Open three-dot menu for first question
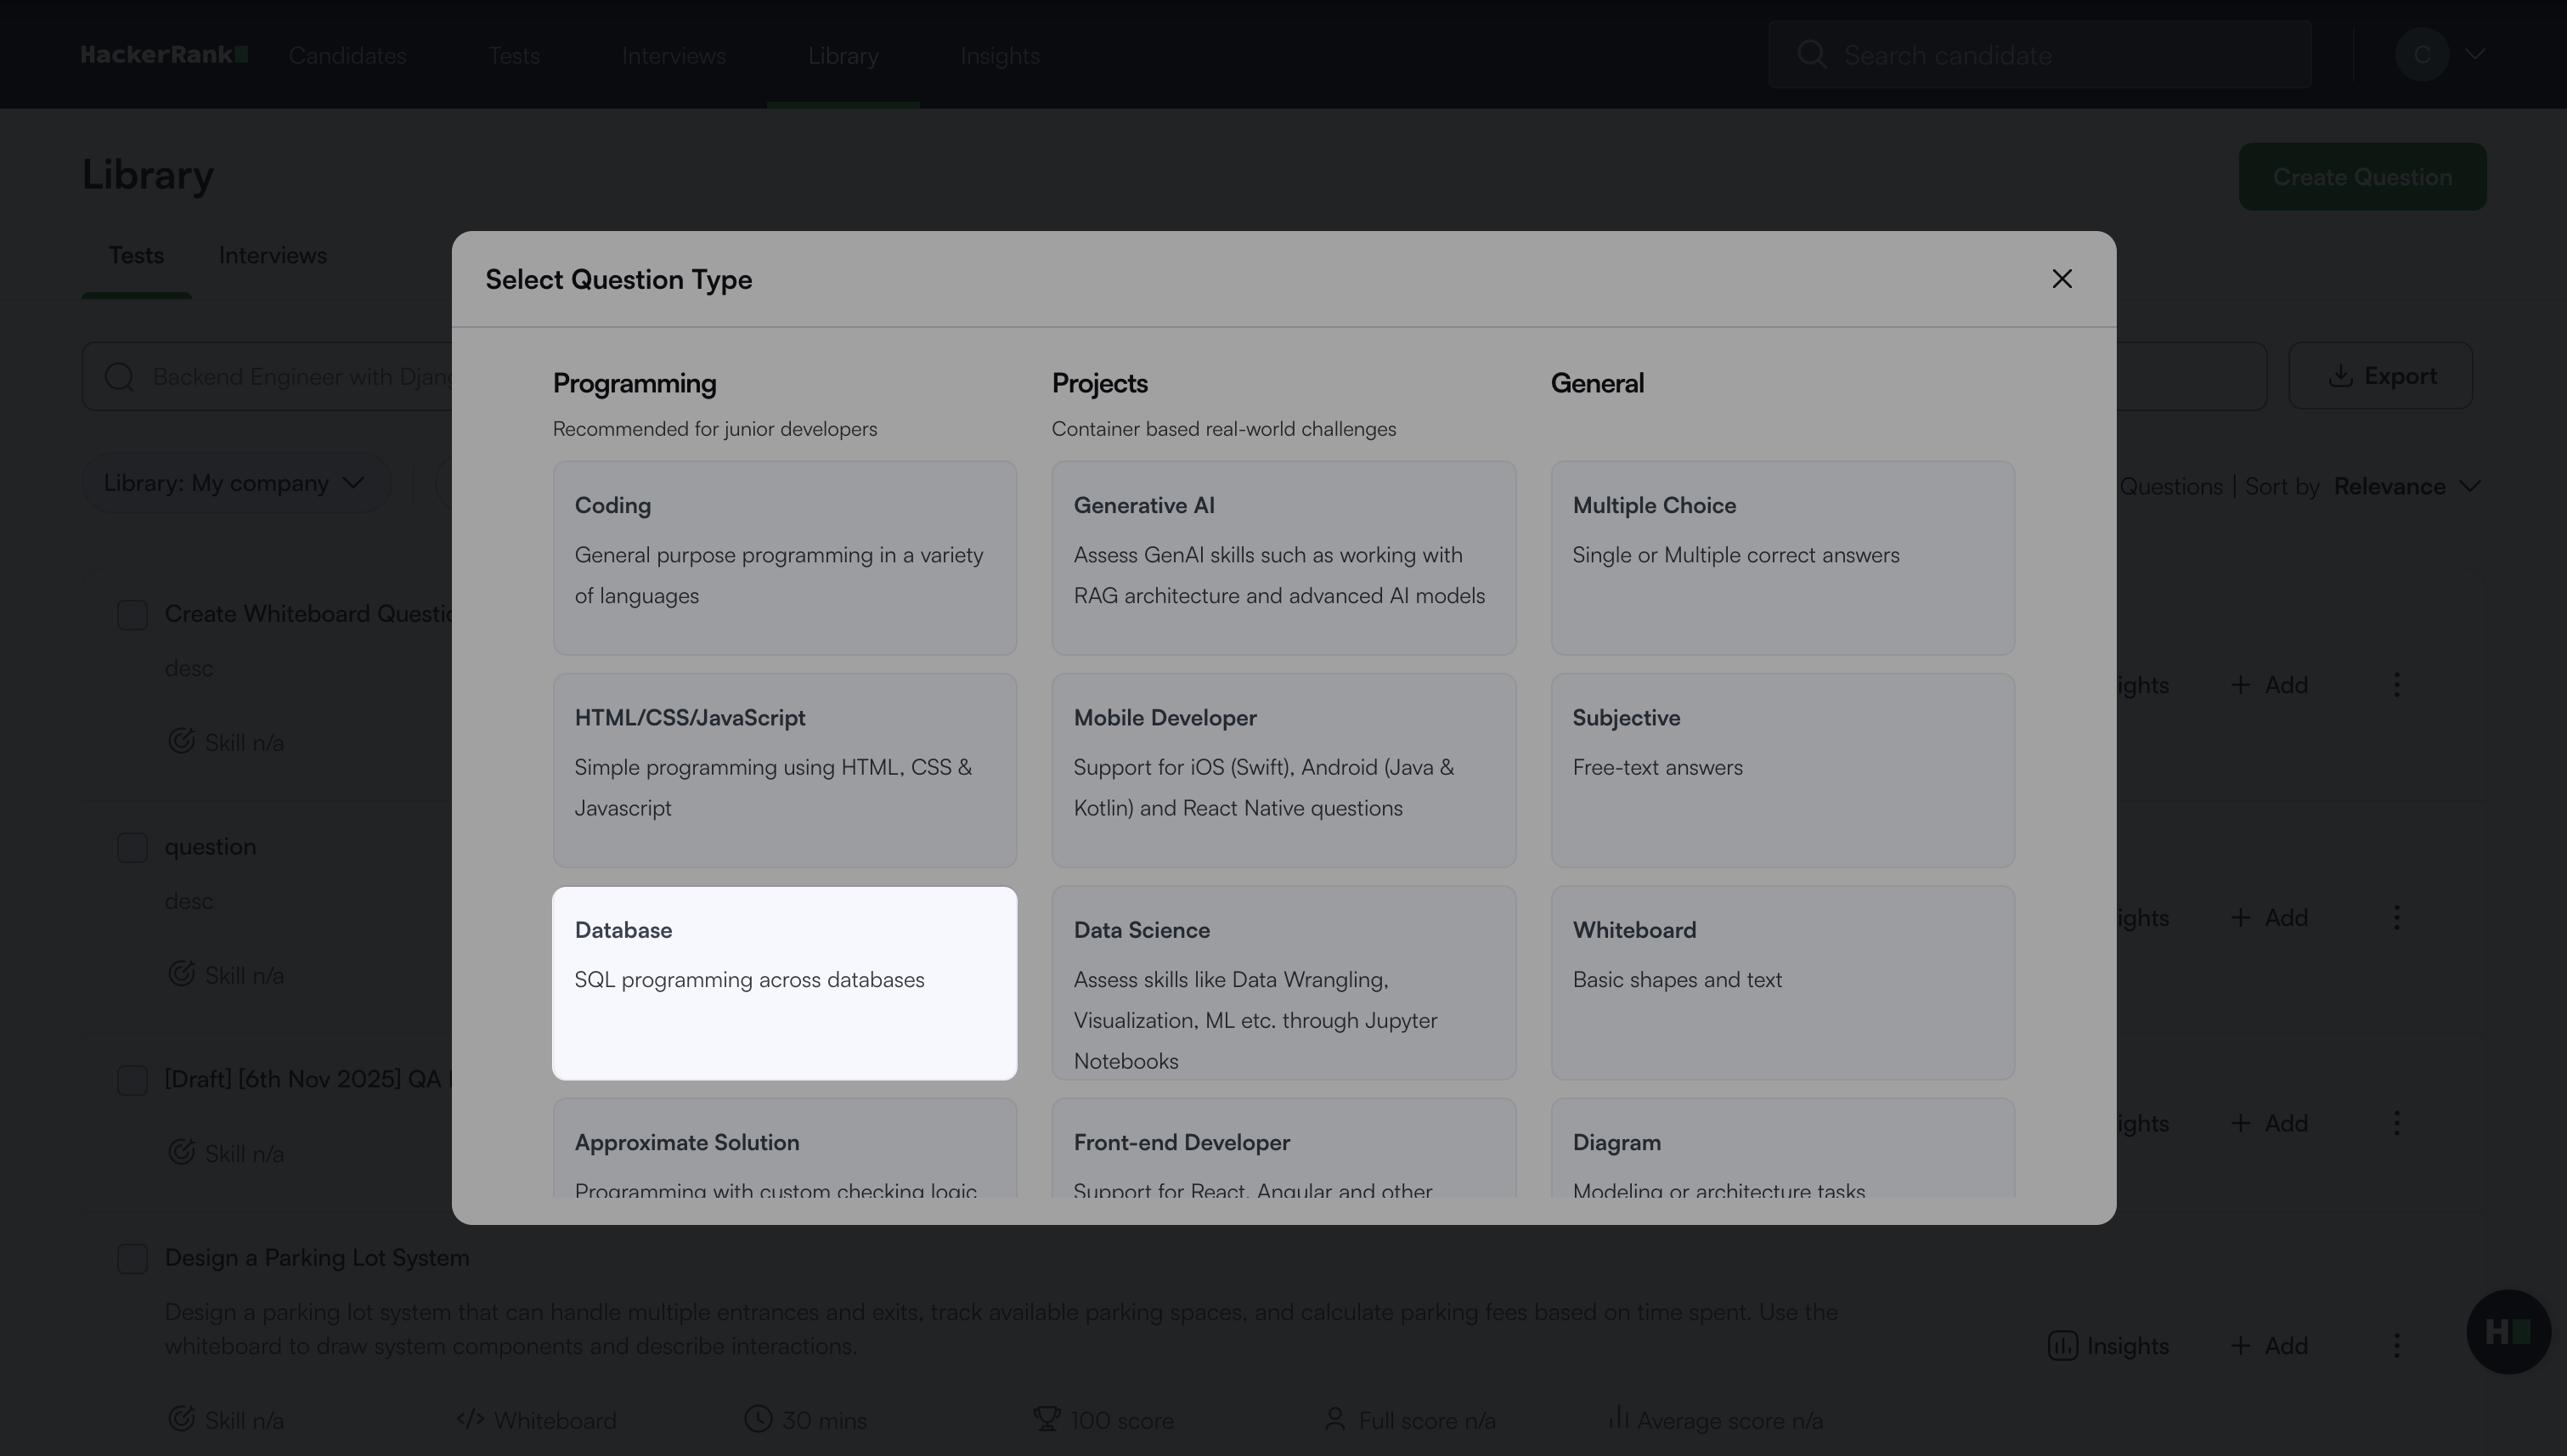This screenshot has height=1456, width=2567. click(x=2396, y=685)
